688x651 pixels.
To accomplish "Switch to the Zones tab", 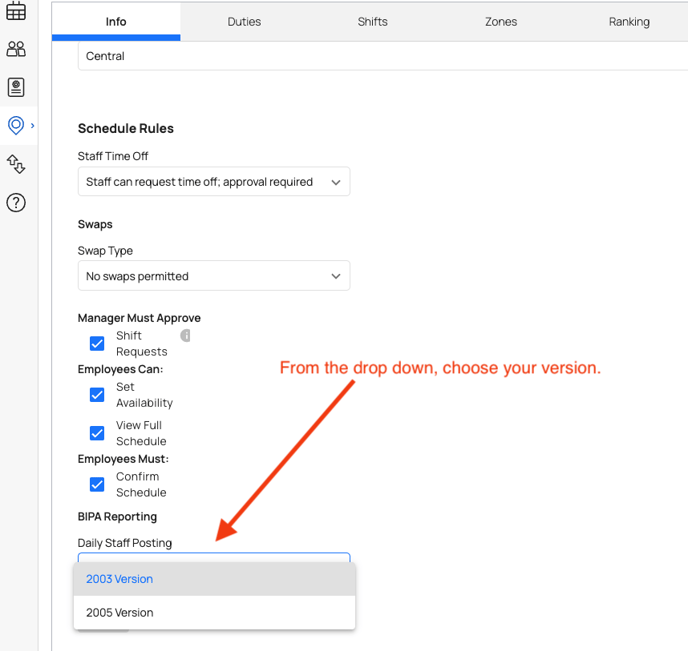I will click(501, 21).
